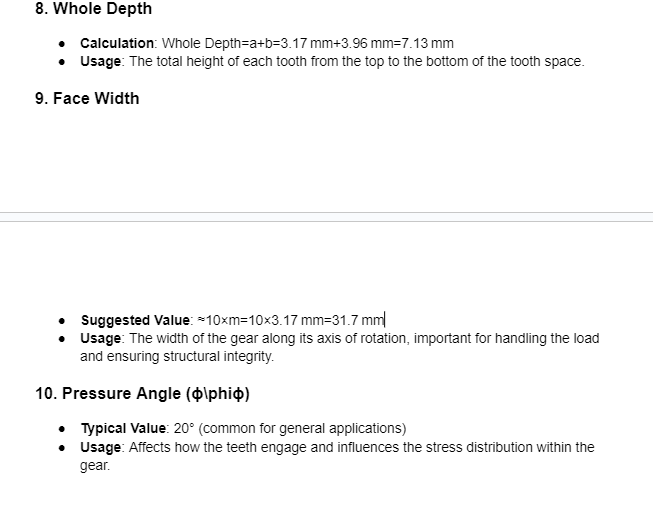Place cursor after "31.7 mm" text
Viewport: 653px width, 516px height.
click(385, 320)
